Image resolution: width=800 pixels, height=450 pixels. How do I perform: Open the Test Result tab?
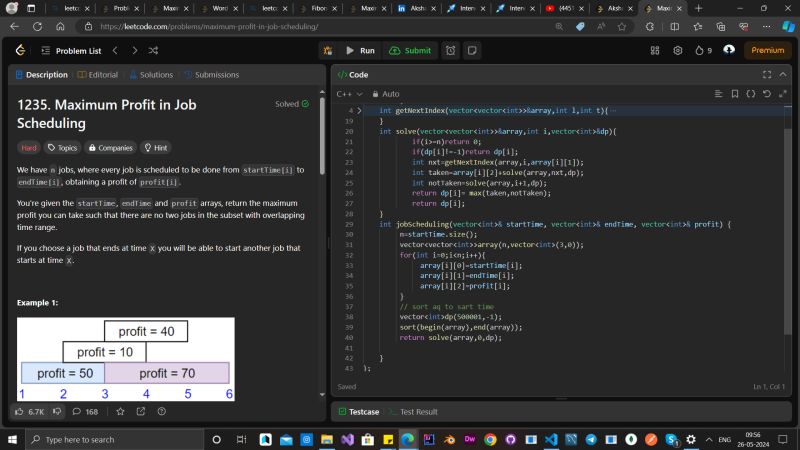pos(418,411)
